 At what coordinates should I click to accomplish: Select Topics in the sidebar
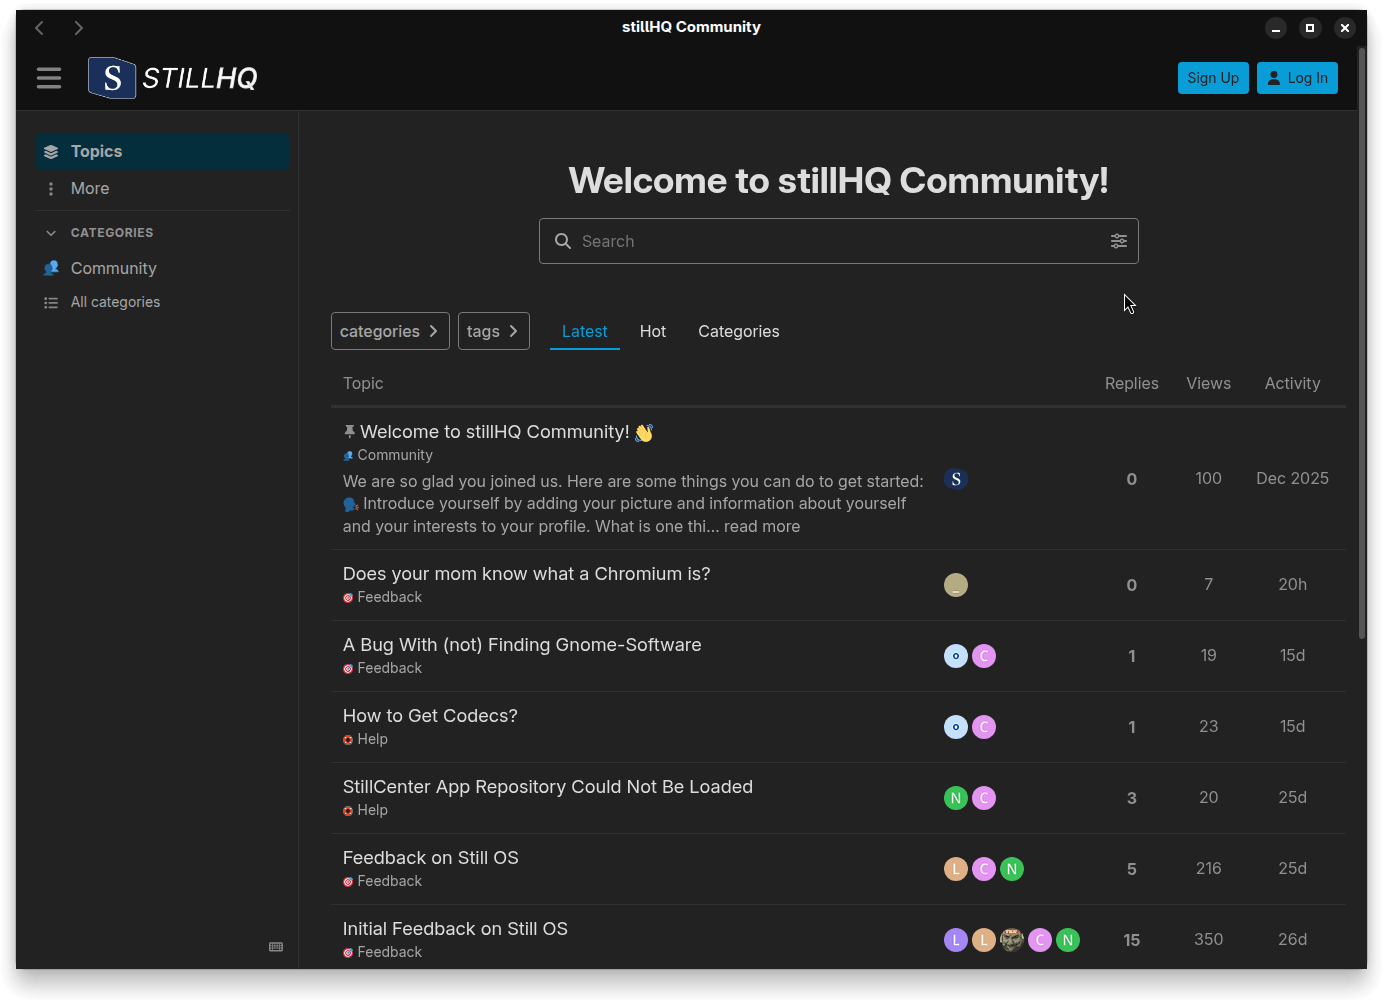163,152
